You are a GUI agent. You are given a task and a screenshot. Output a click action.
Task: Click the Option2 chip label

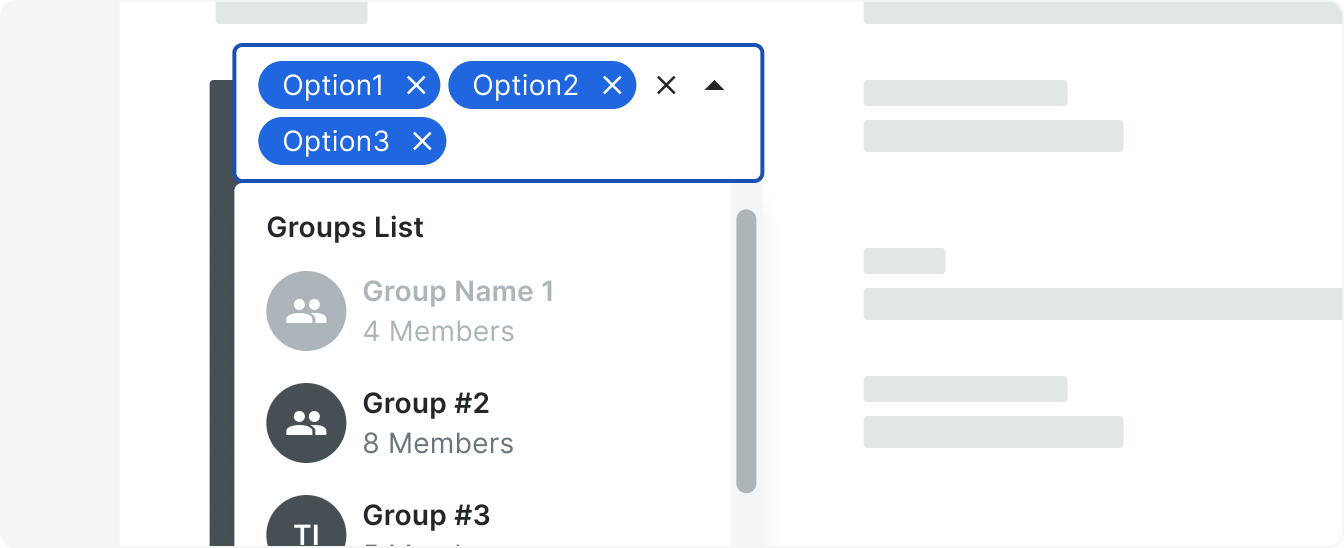pos(525,86)
